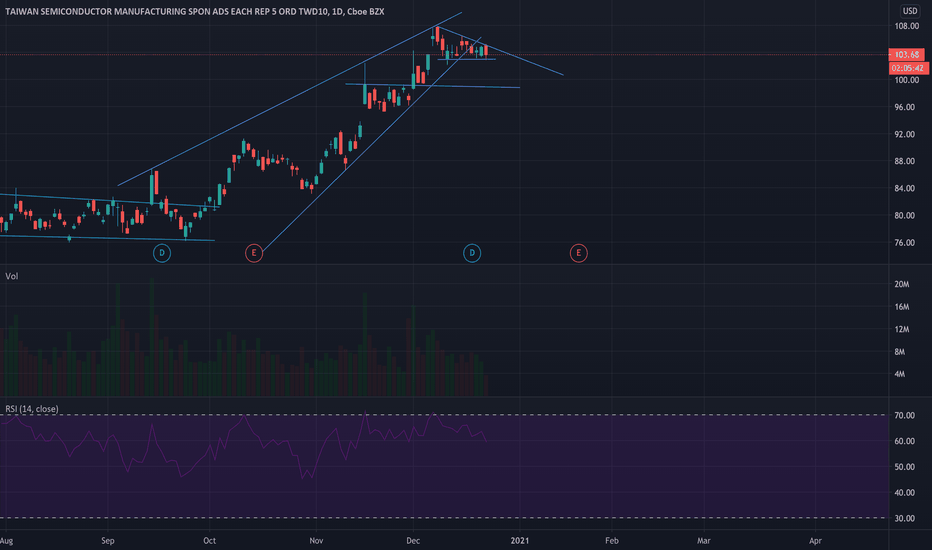
Task: Click the Feb label on time axis
Action: coord(612,540)
